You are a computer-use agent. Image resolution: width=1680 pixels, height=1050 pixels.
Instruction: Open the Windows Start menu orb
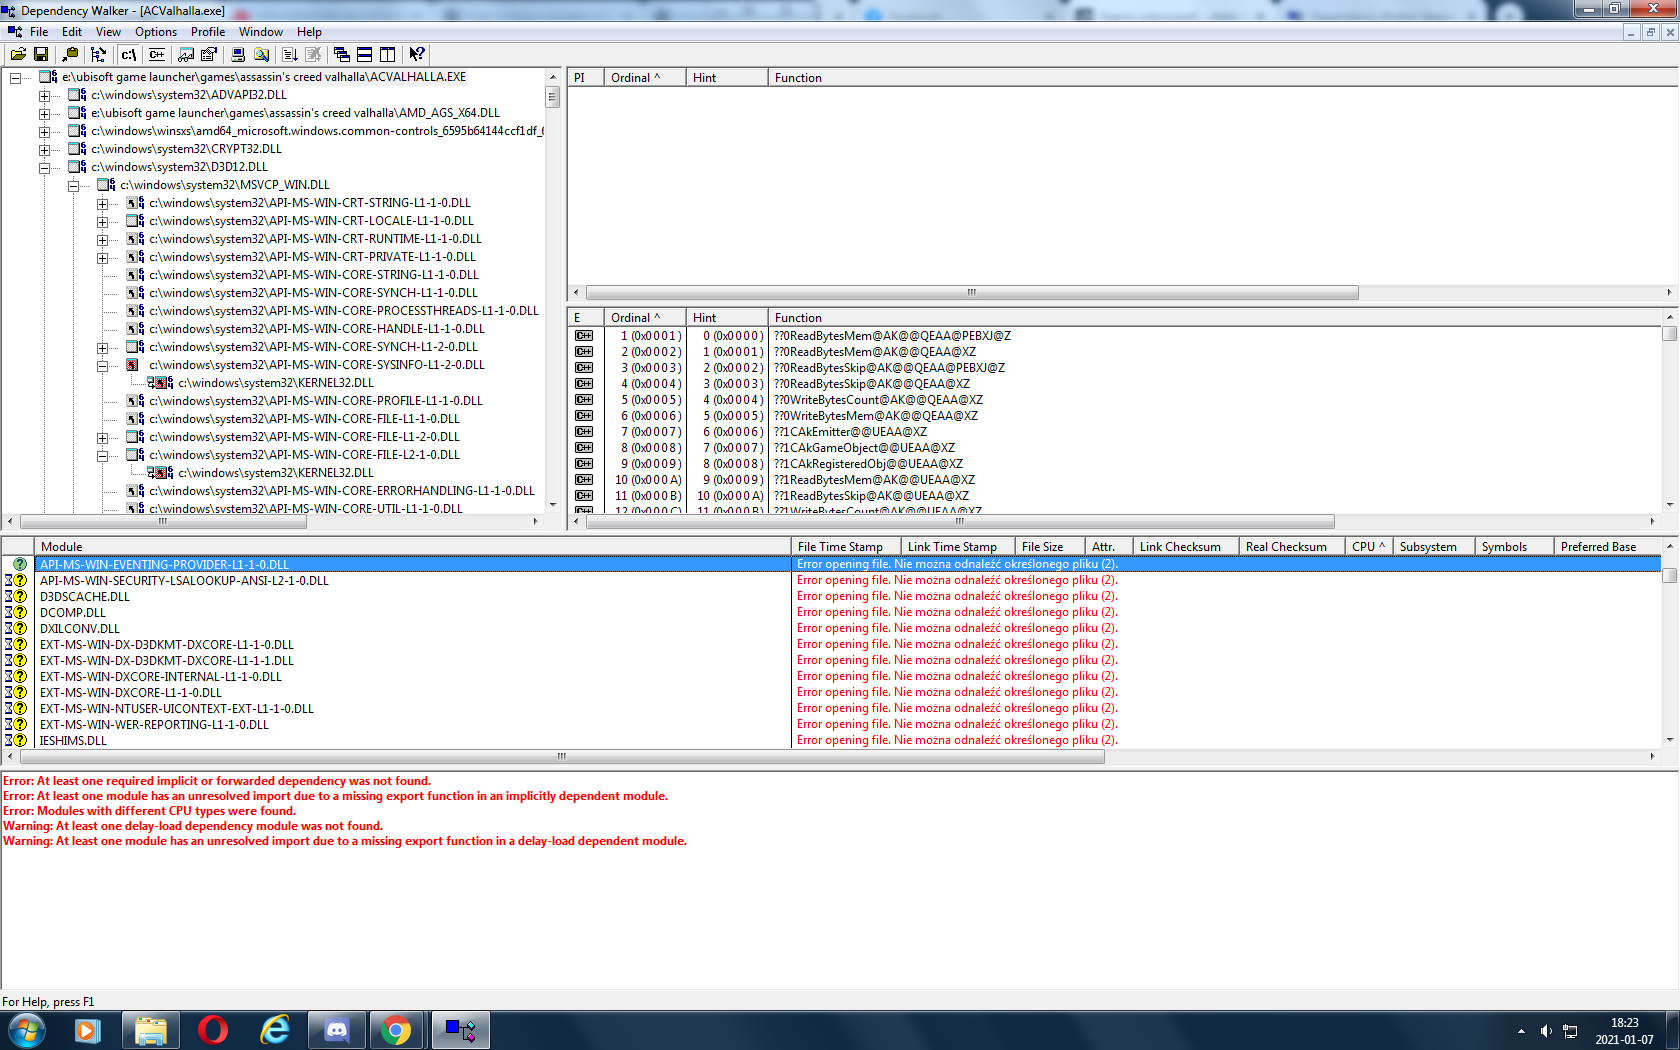point(26,1030)
